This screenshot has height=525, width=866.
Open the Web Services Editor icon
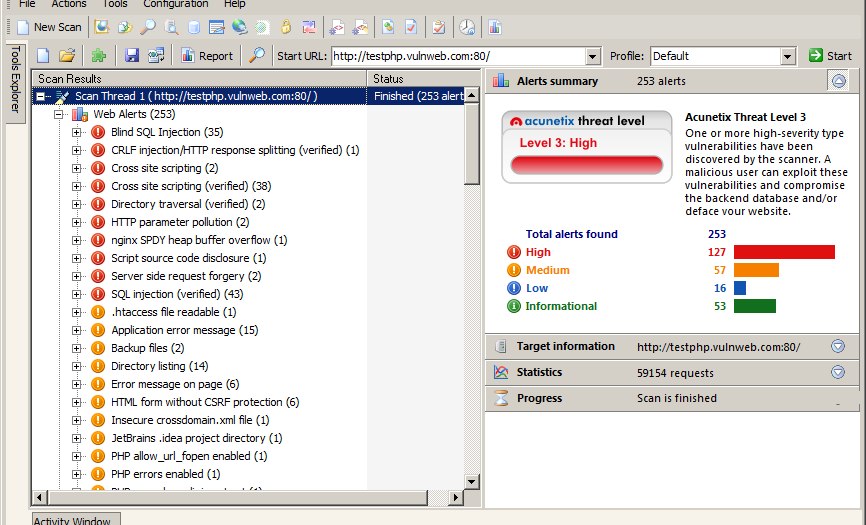[x=360, y=26]
